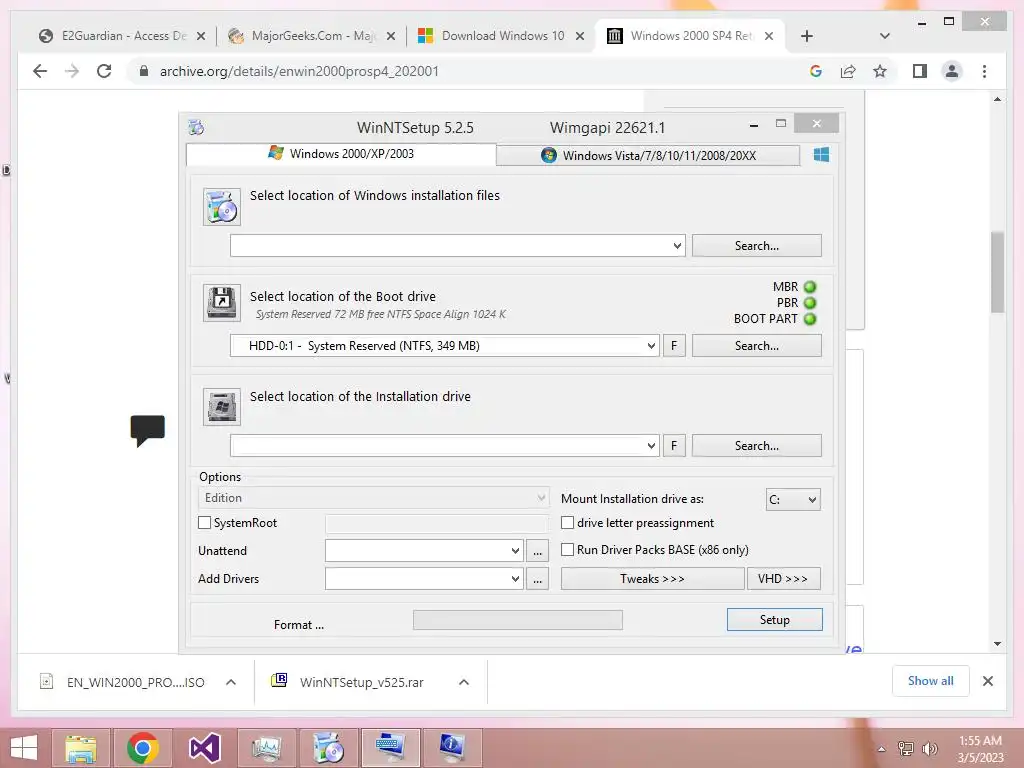Click the Google icon in address bar
Screen dimensions: 1024x768
pos(816,71)
